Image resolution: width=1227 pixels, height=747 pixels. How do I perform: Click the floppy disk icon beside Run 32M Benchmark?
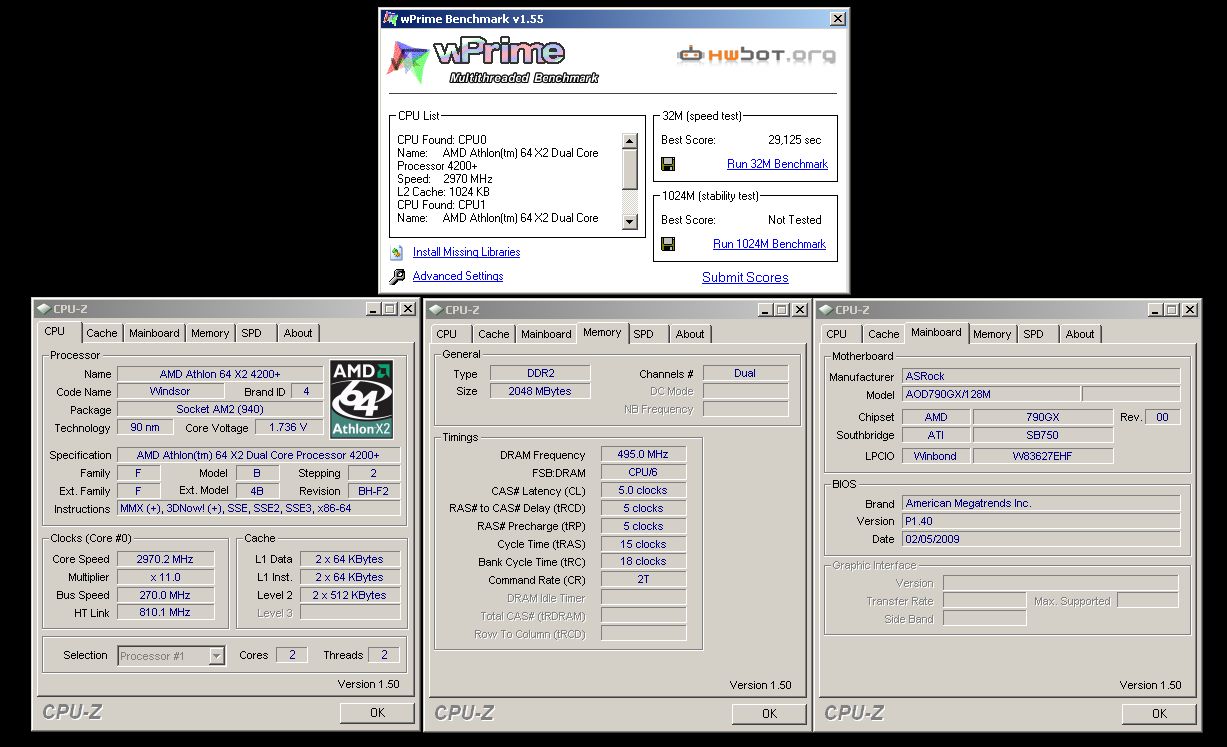click(668, 164)
